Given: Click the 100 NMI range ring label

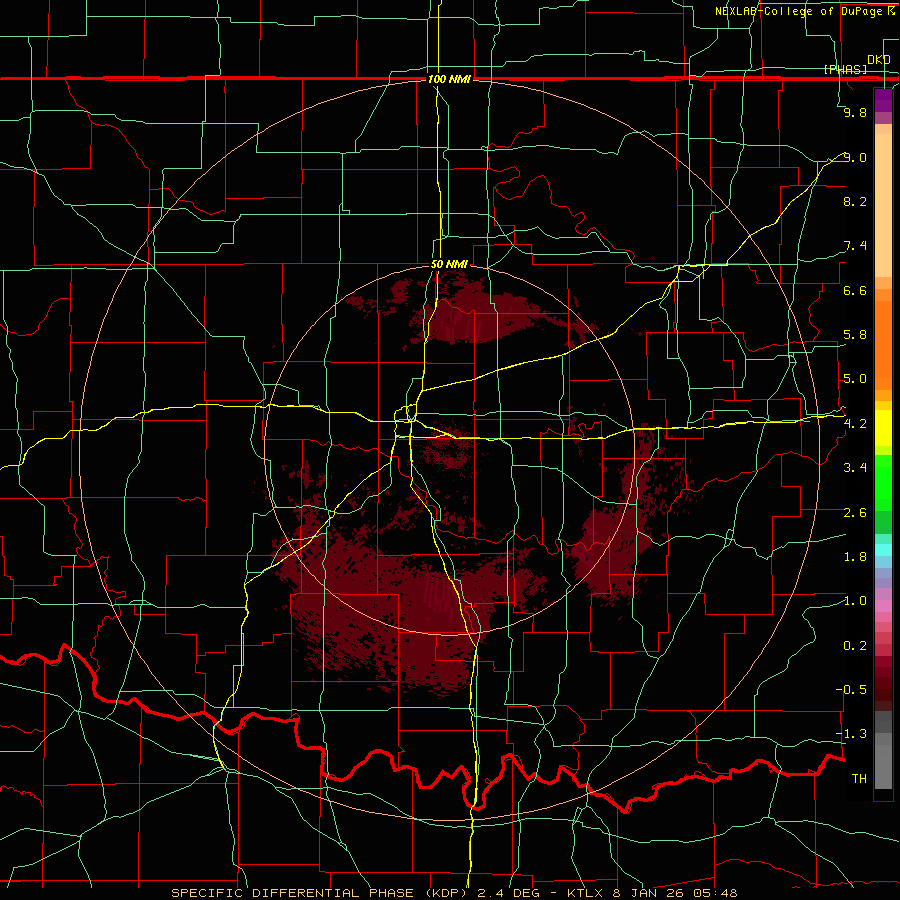Looking at the screenshot, I should tap(449, 79).
